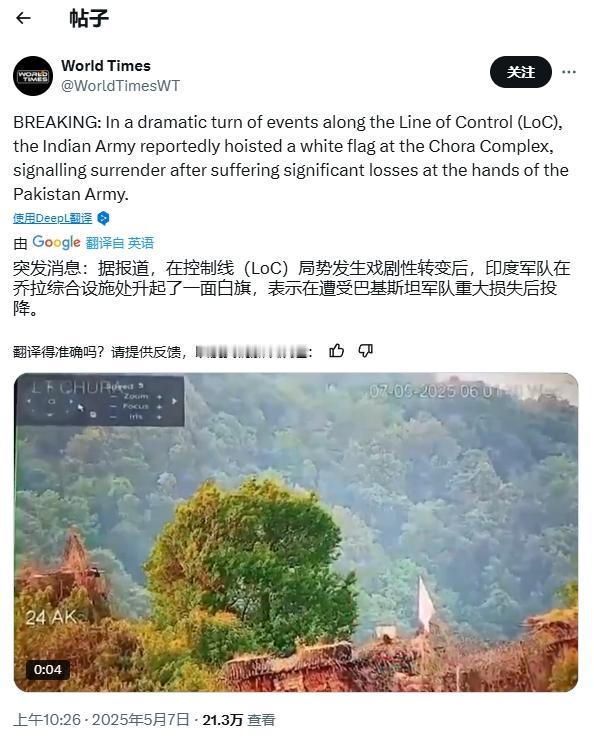
Task: Go back using the left arrow
Action: click(23, 18)
